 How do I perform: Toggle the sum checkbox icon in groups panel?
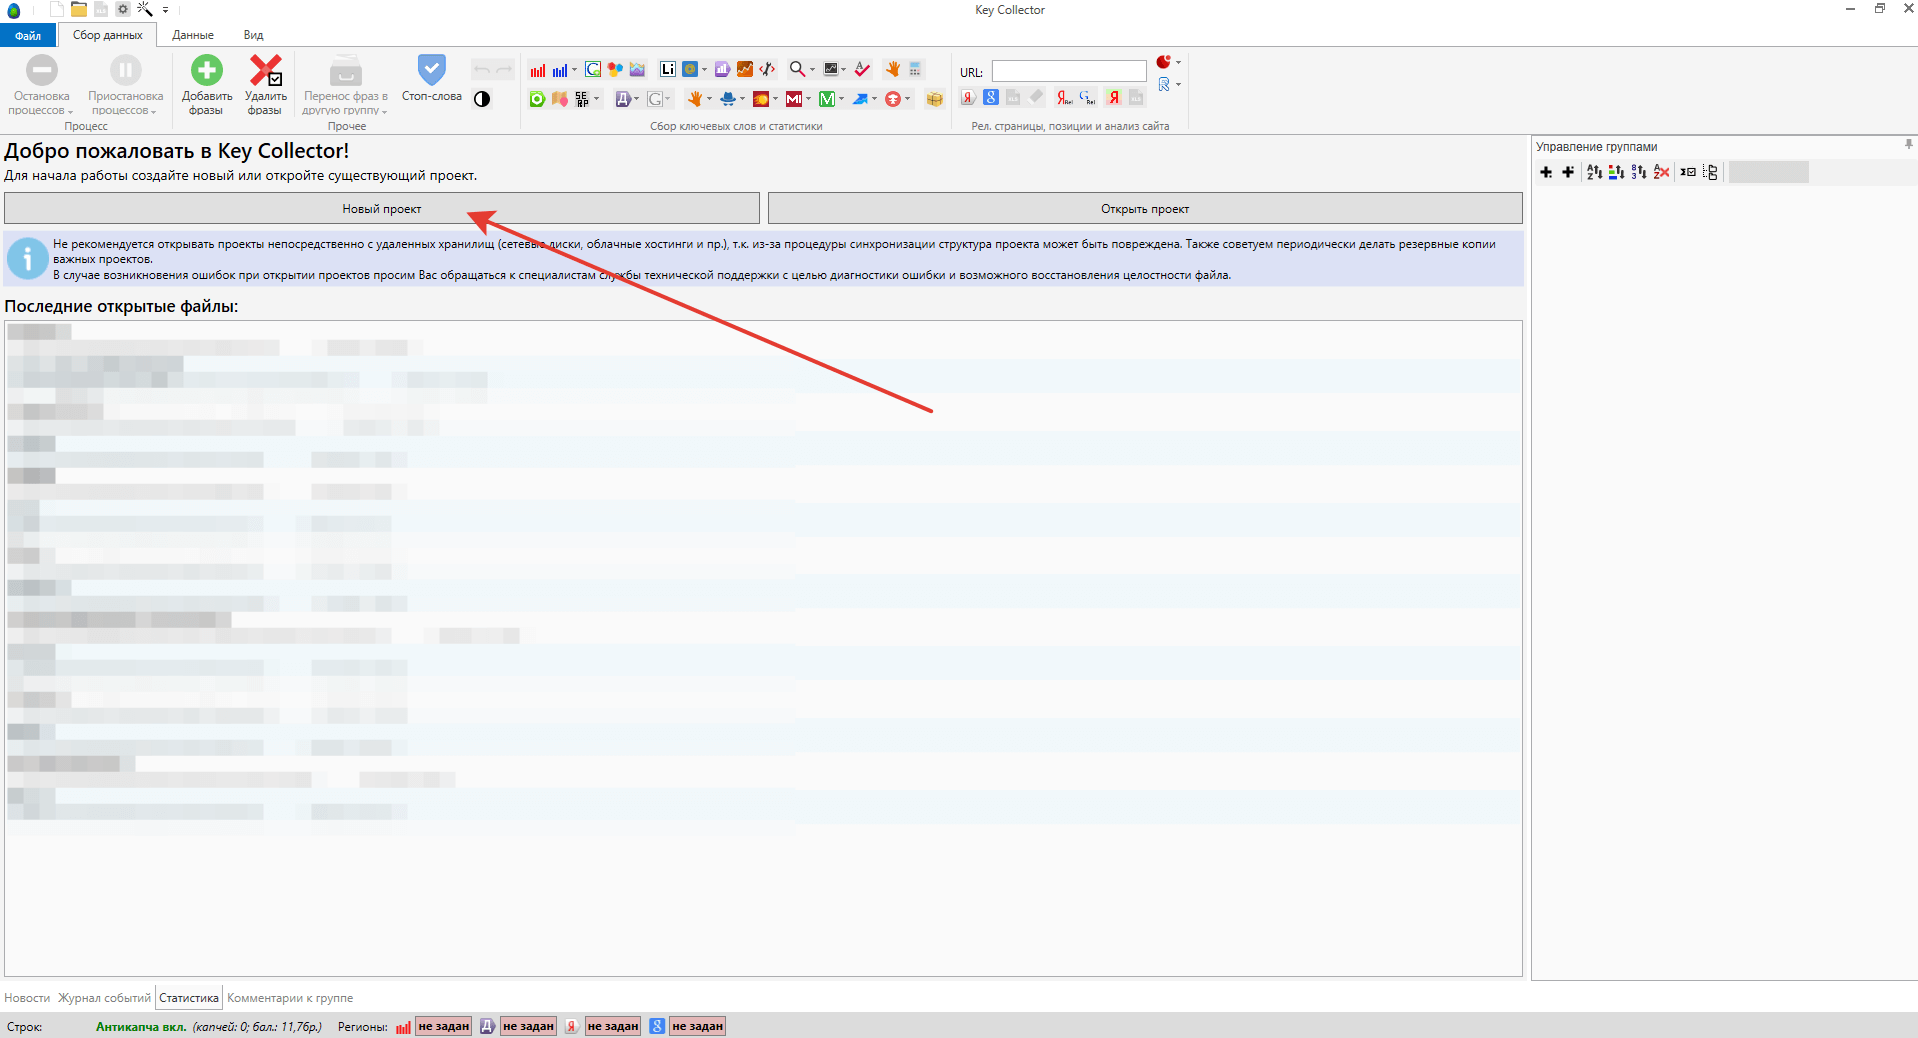[x=1688, y=172]
